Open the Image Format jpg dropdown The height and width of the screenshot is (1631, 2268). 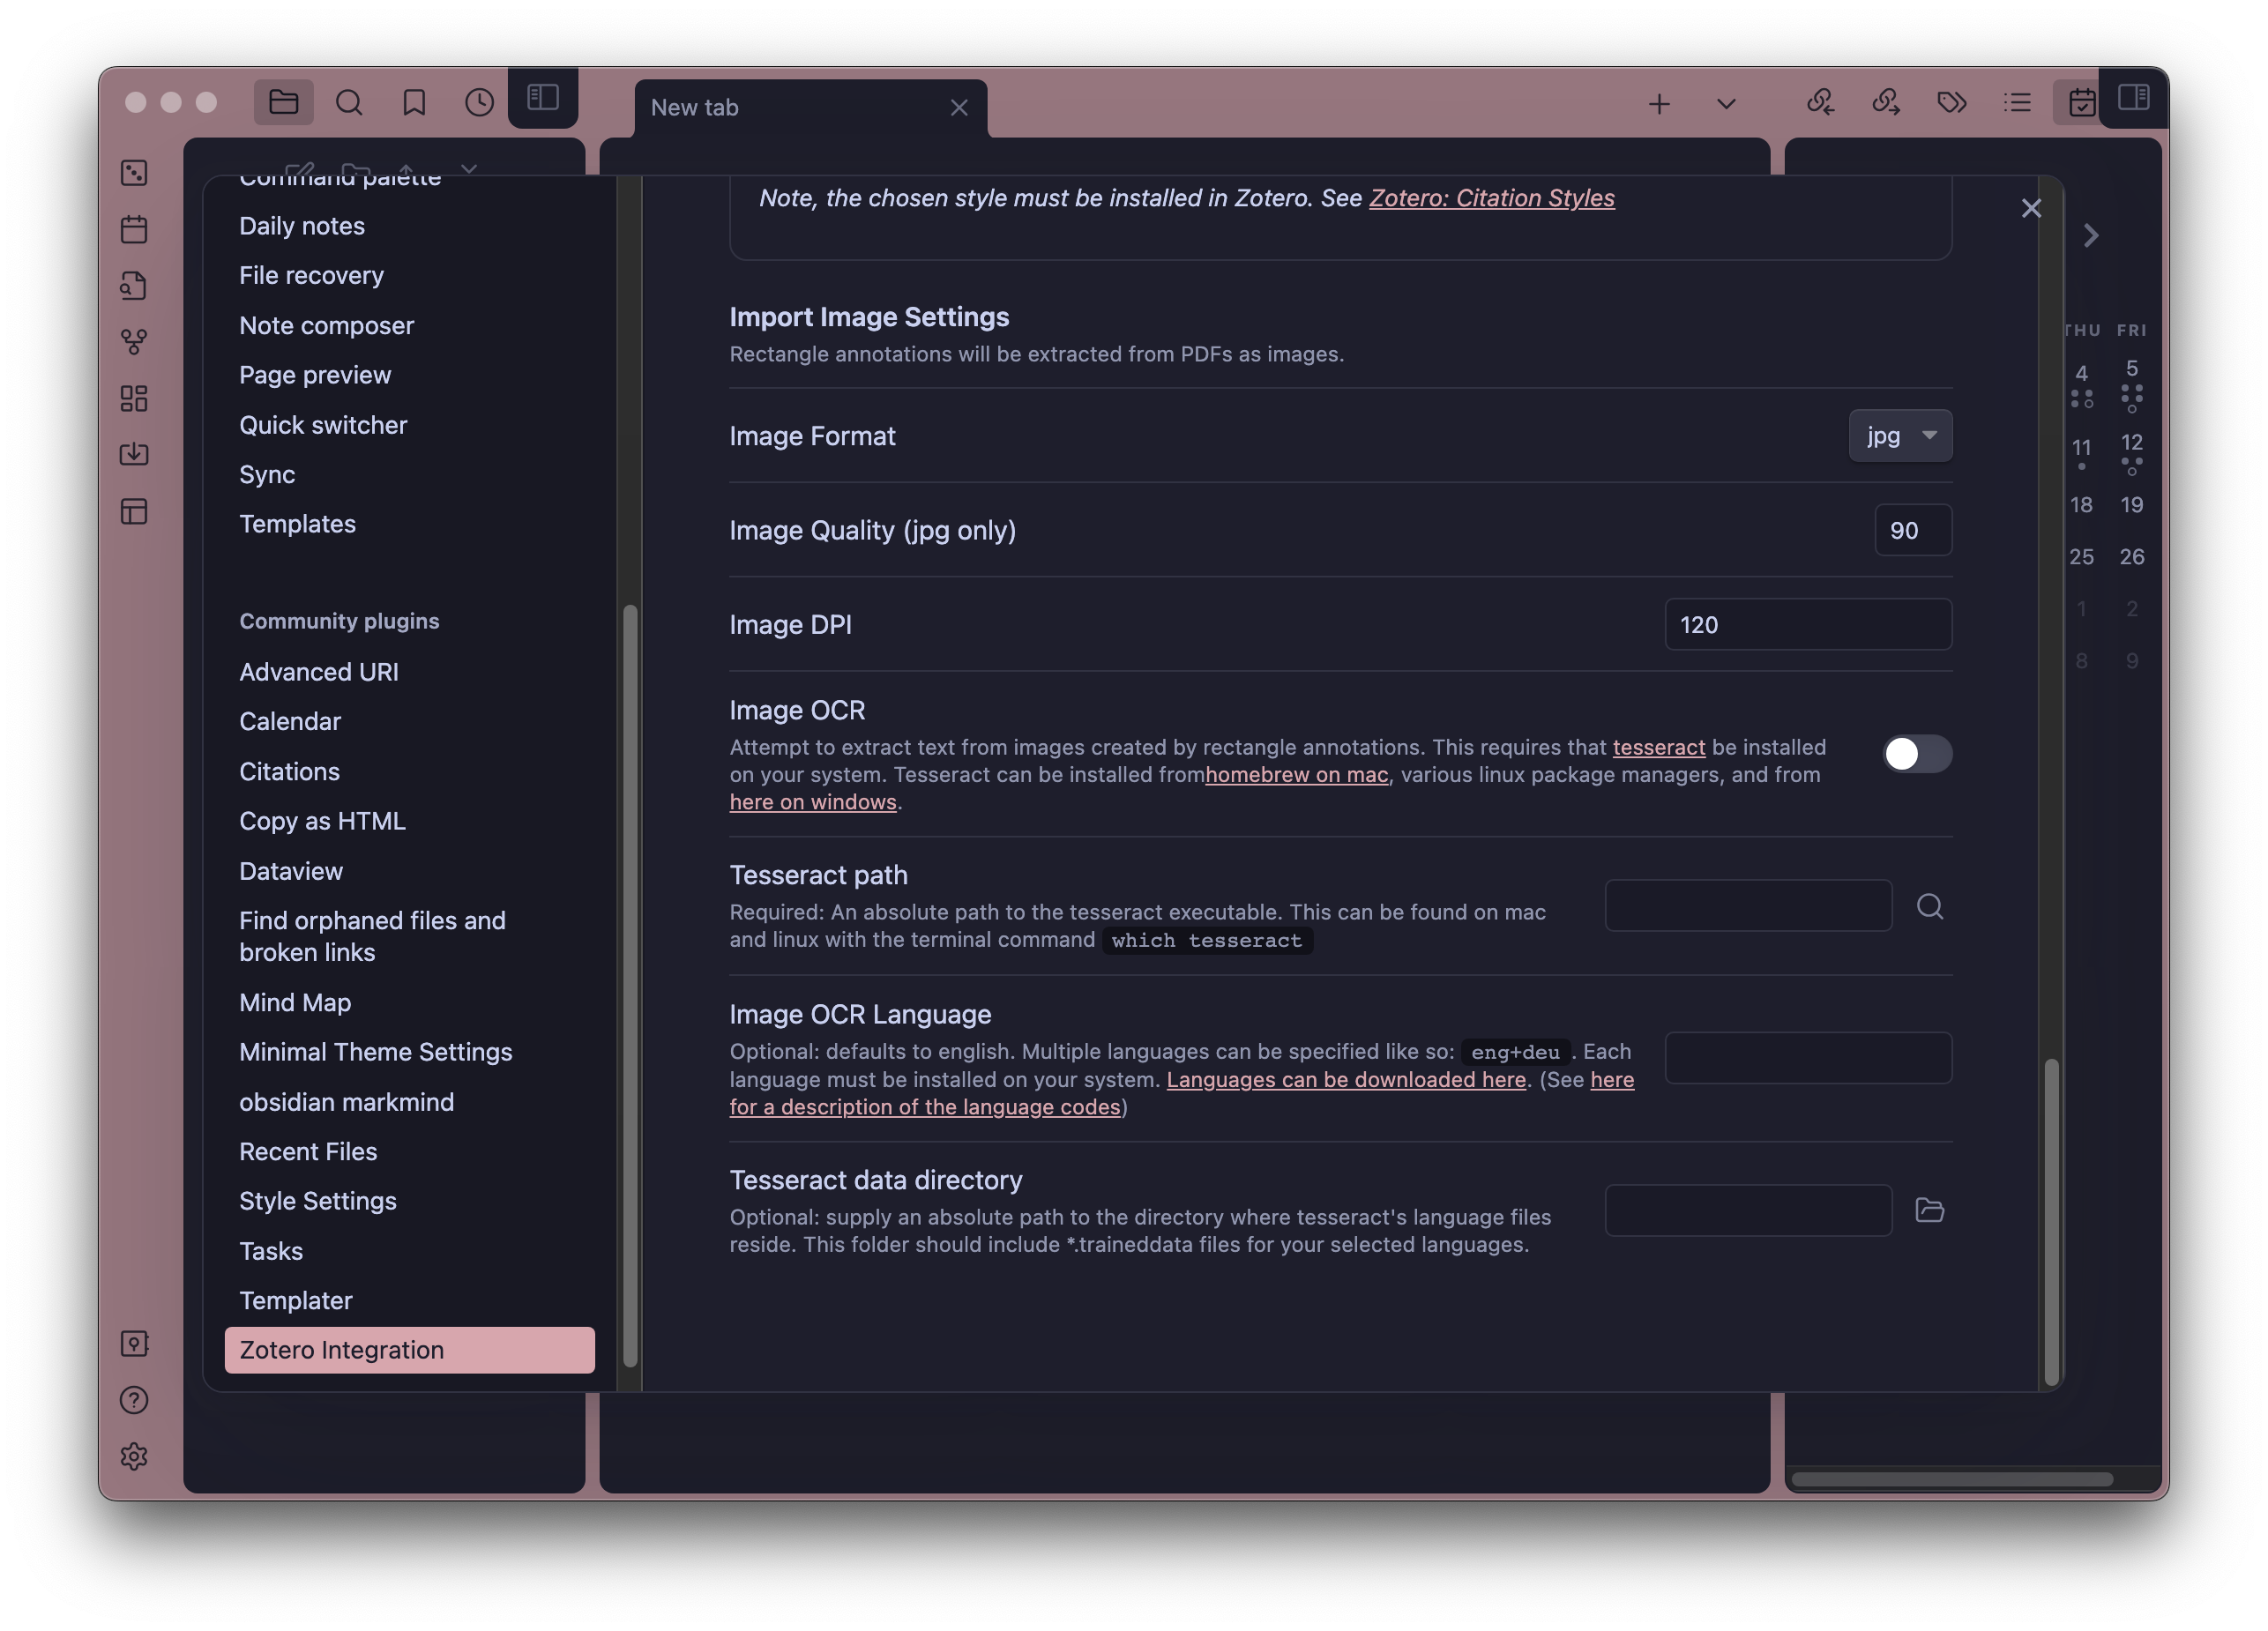[x=1899, y=436]
